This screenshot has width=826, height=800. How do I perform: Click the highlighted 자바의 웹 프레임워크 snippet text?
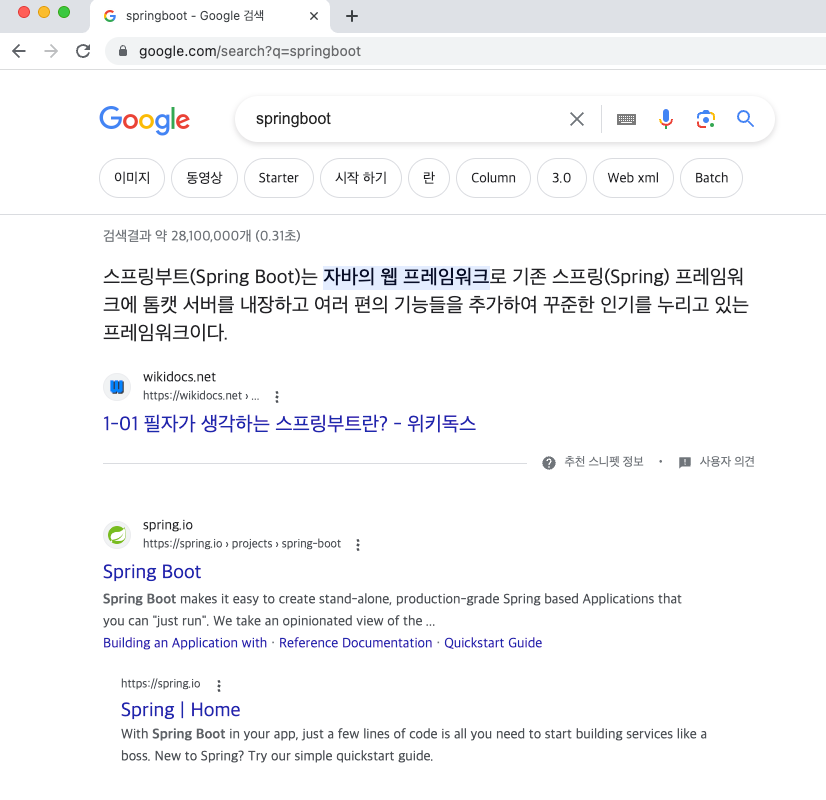point(406,277)
